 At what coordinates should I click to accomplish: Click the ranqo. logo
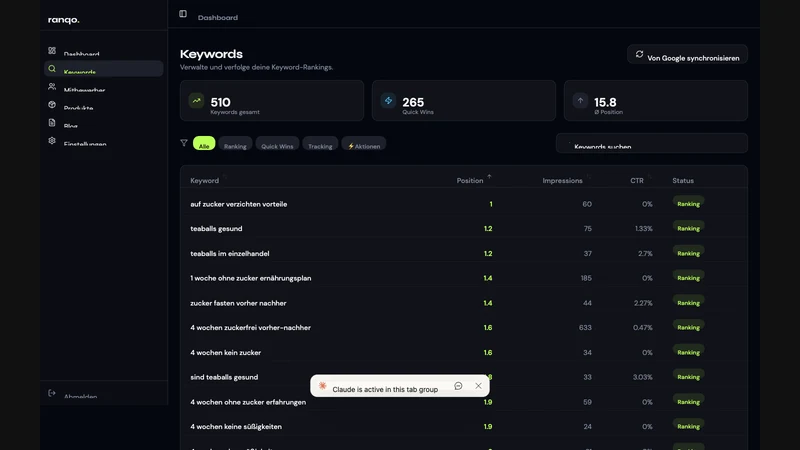point(64,20)
